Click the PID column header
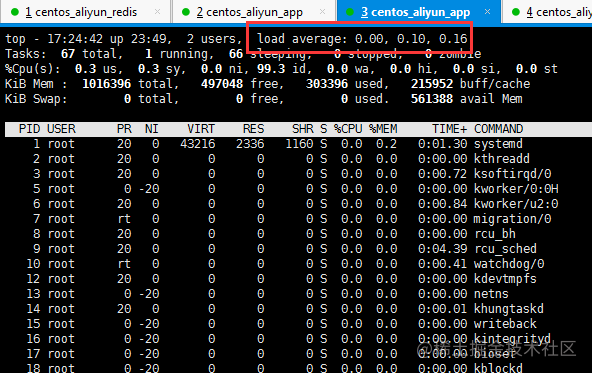The image size is (592, 373). coord(29,129)
